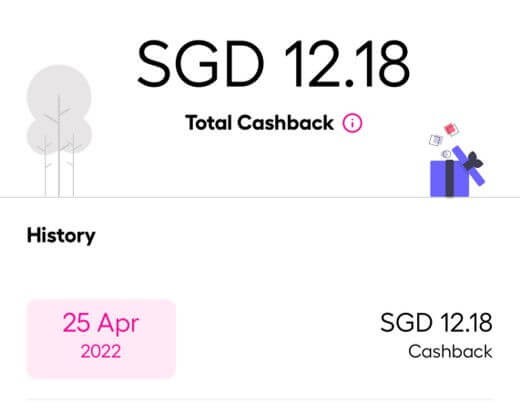Viewport: 520px width, 413px height.
Task: Select the large SGD 12.18 total amount
Action: point(273,63)
